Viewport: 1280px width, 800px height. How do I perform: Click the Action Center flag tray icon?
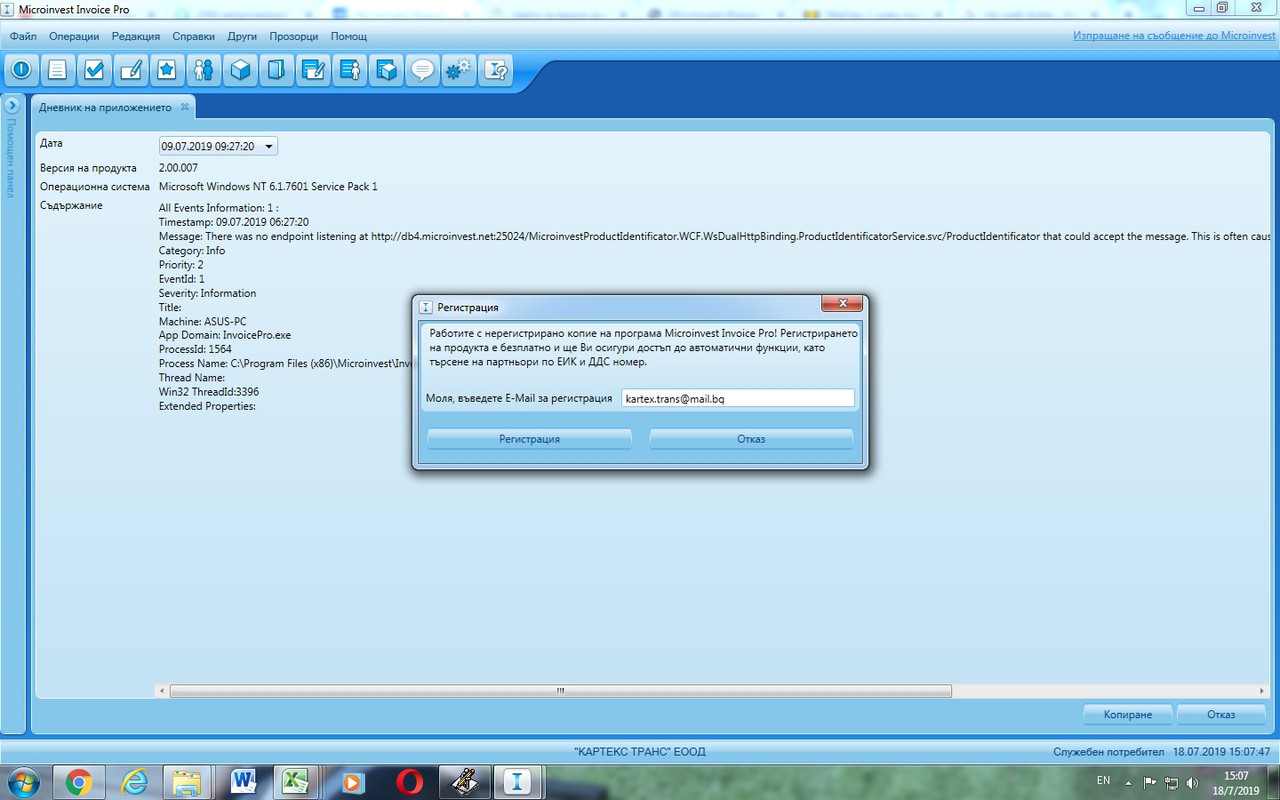pyautogui.click(x=1151, y=782)
